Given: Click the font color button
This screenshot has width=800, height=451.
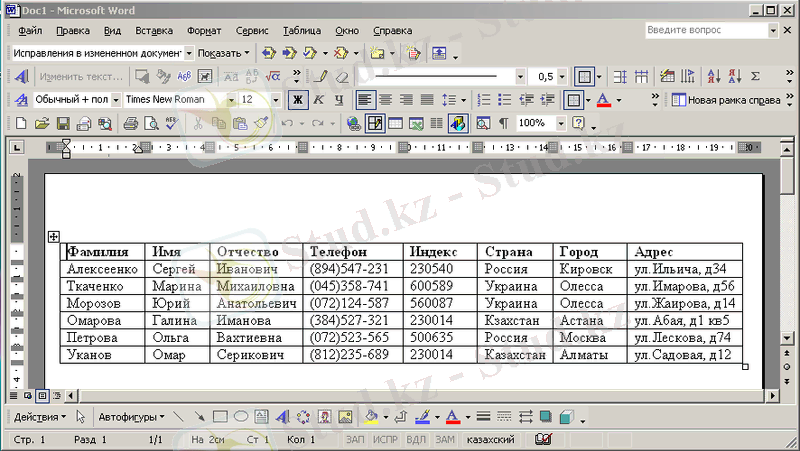Looking at the screenshot, I should pos(603,100).
